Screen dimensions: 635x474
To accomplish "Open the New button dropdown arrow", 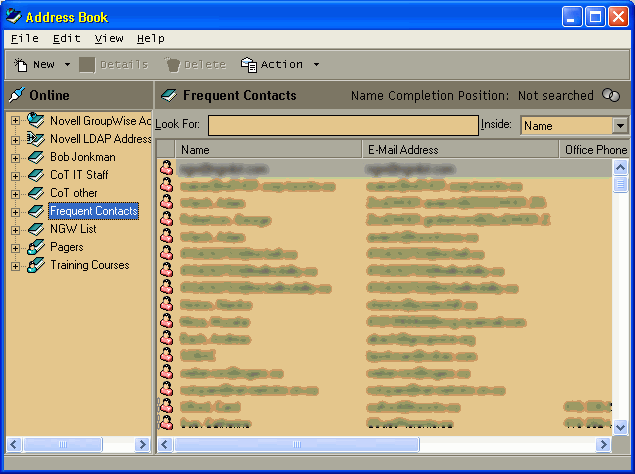I will pos(67,64).
